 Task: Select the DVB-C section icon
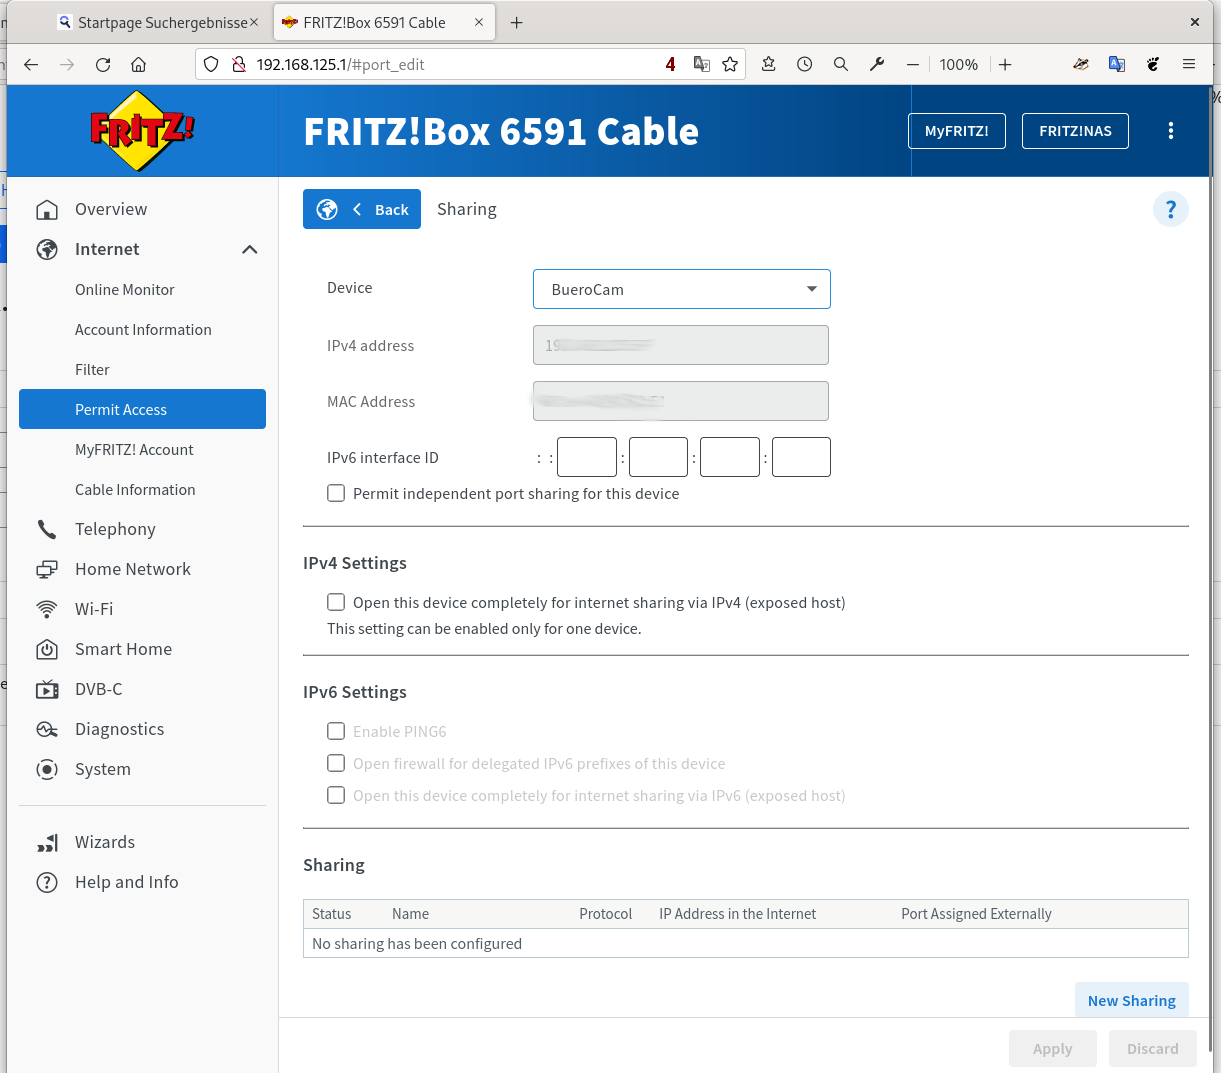[48, 689]
